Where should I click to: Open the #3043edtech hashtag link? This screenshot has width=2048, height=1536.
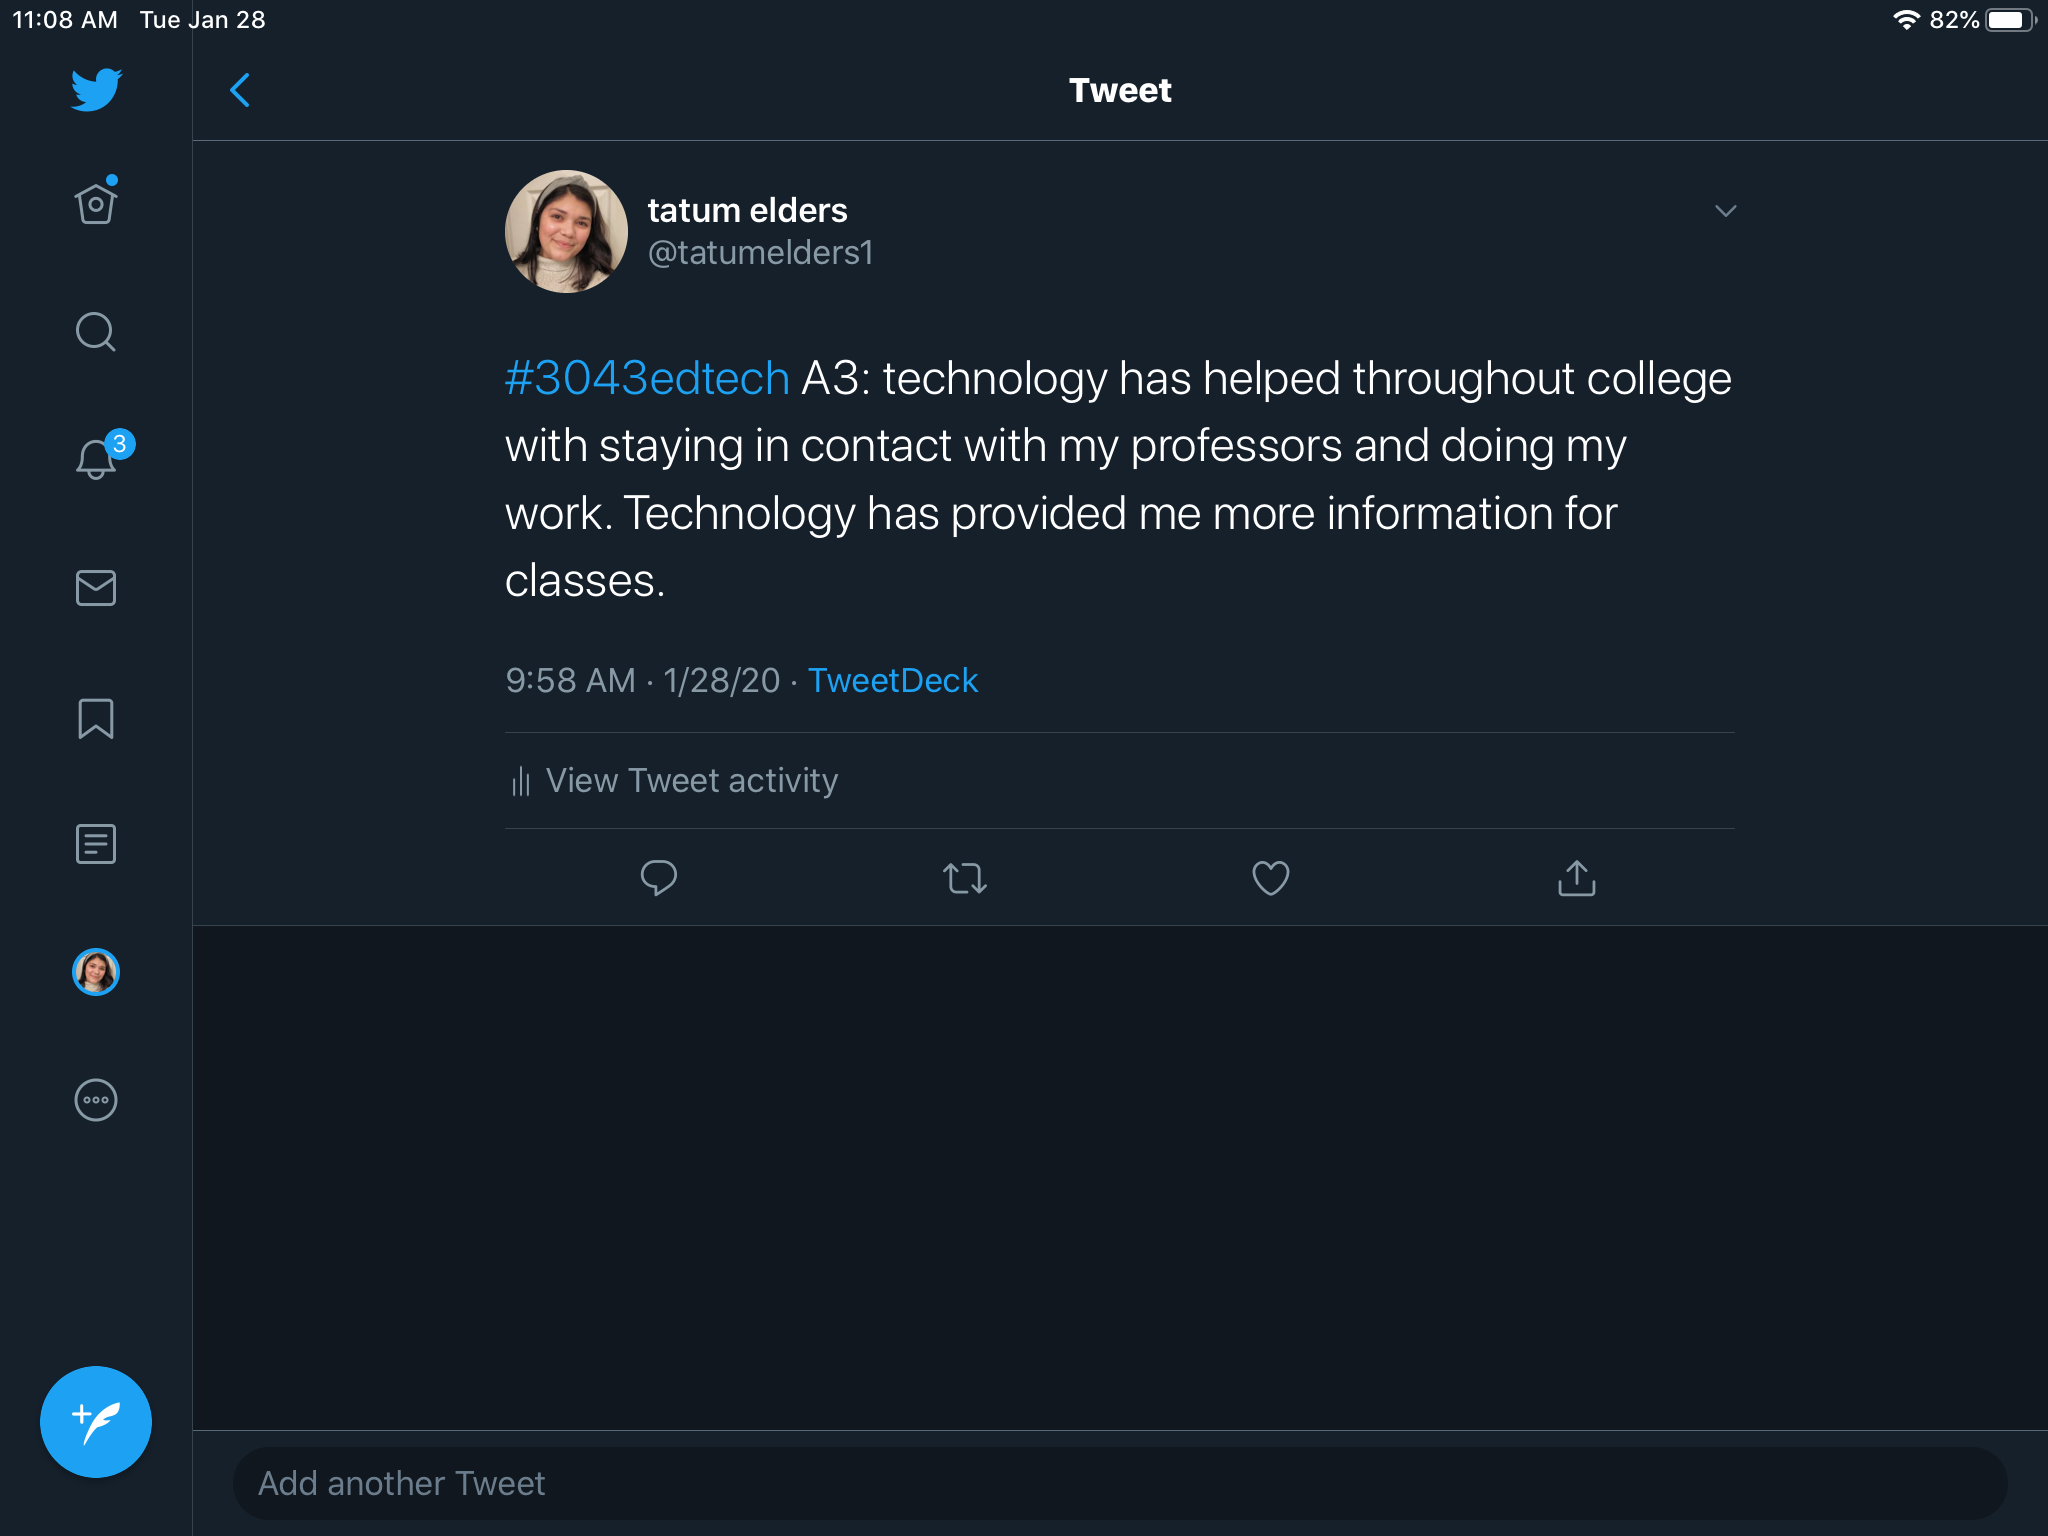click(647, 379)
